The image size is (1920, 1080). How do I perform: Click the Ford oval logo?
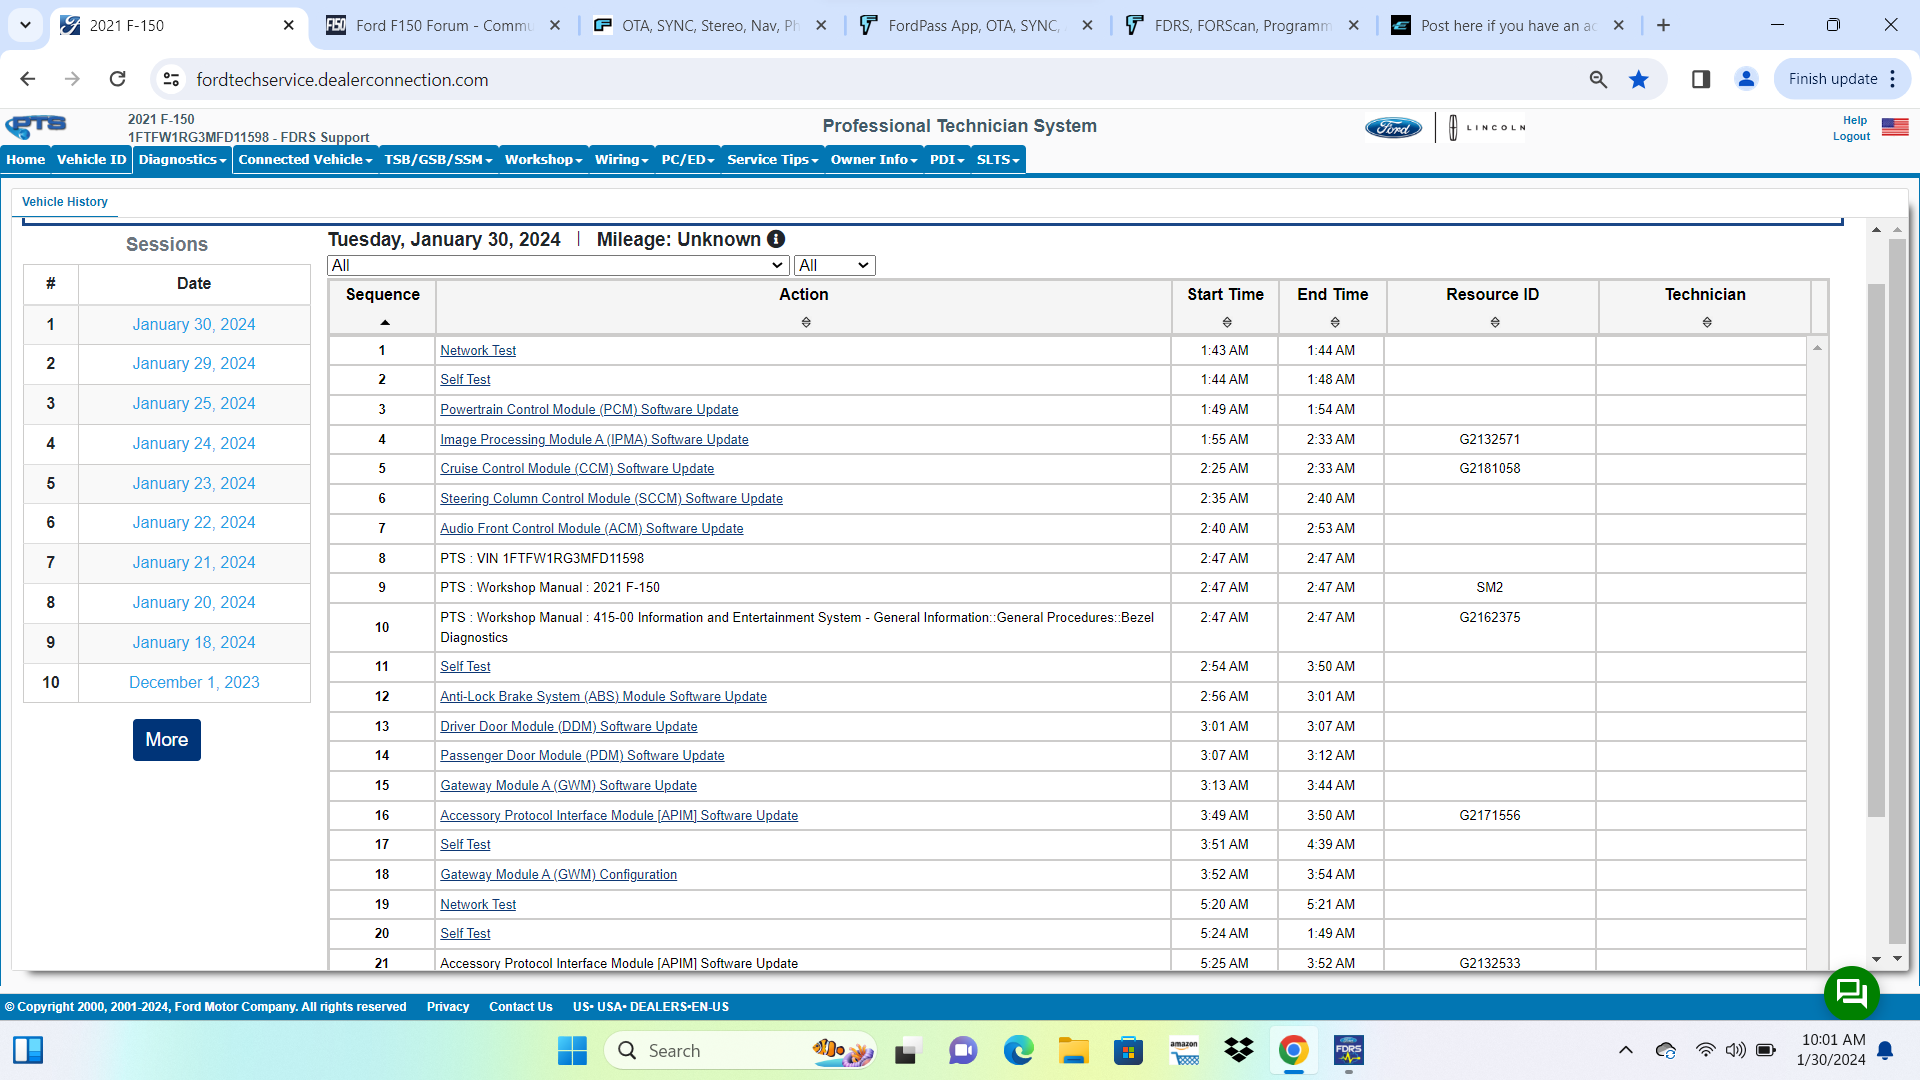1394,127
